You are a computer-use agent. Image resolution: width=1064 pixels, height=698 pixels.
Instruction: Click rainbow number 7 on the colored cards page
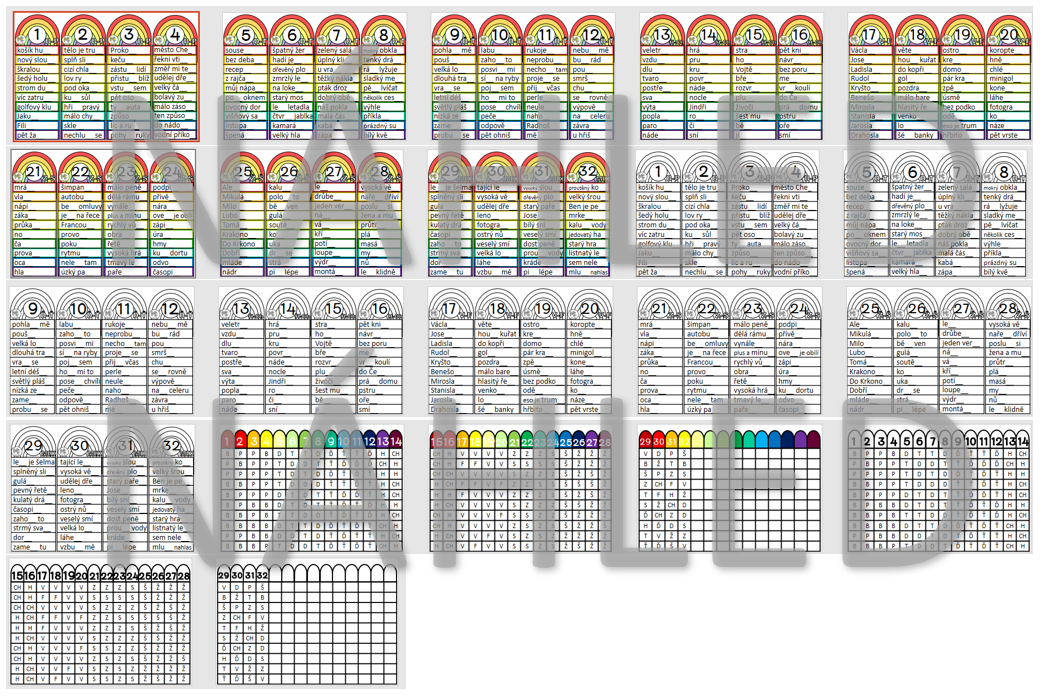pyautogui.click(x=337, y=34)
